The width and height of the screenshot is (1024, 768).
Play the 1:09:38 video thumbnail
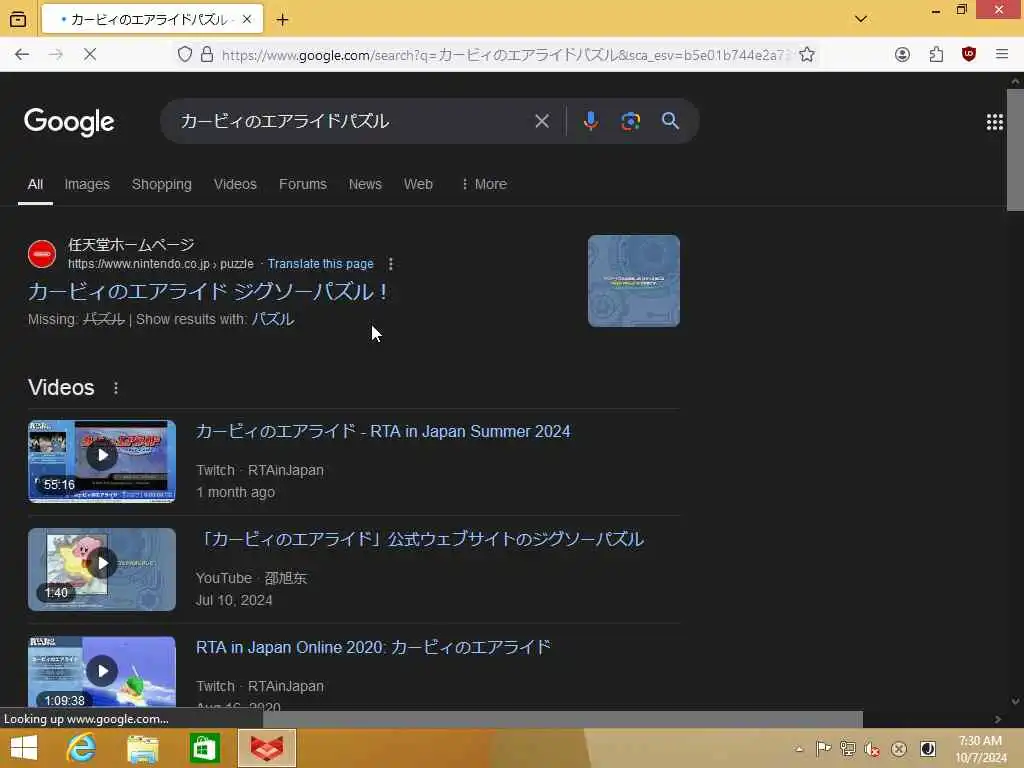tap(102, 671)
